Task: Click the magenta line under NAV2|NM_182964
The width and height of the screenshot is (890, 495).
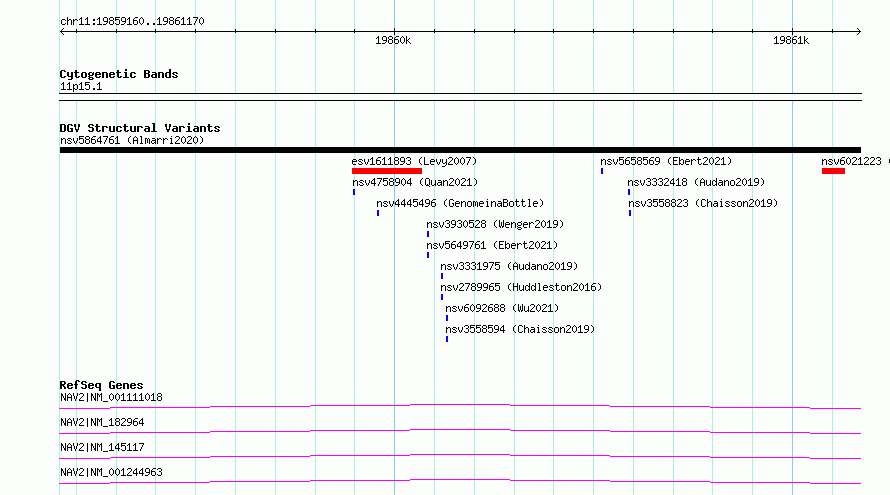Action: 460,431
